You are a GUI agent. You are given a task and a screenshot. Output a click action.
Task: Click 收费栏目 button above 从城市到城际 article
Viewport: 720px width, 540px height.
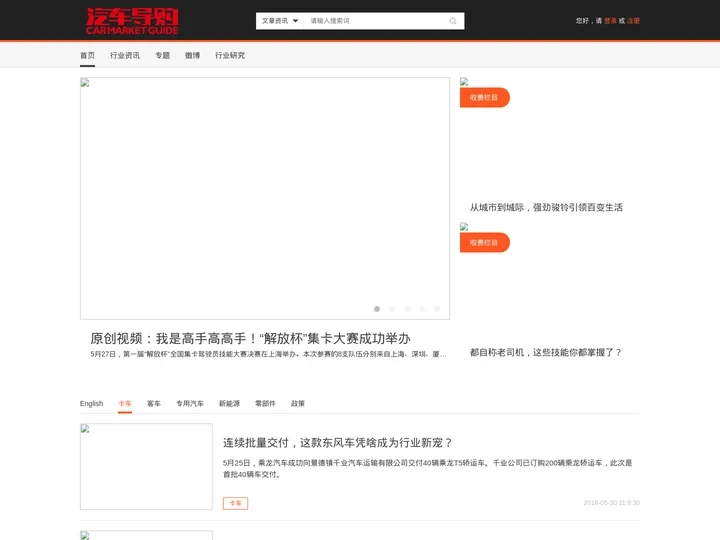point(484,97)
